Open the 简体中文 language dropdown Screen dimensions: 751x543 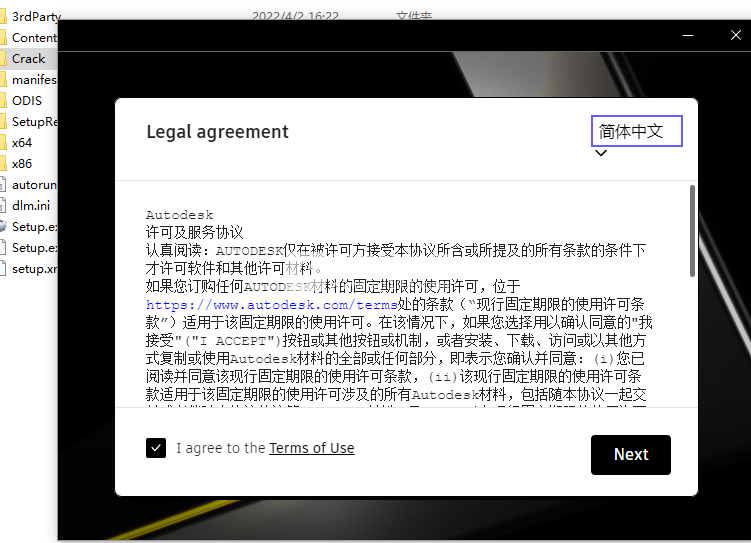(637, 131)
